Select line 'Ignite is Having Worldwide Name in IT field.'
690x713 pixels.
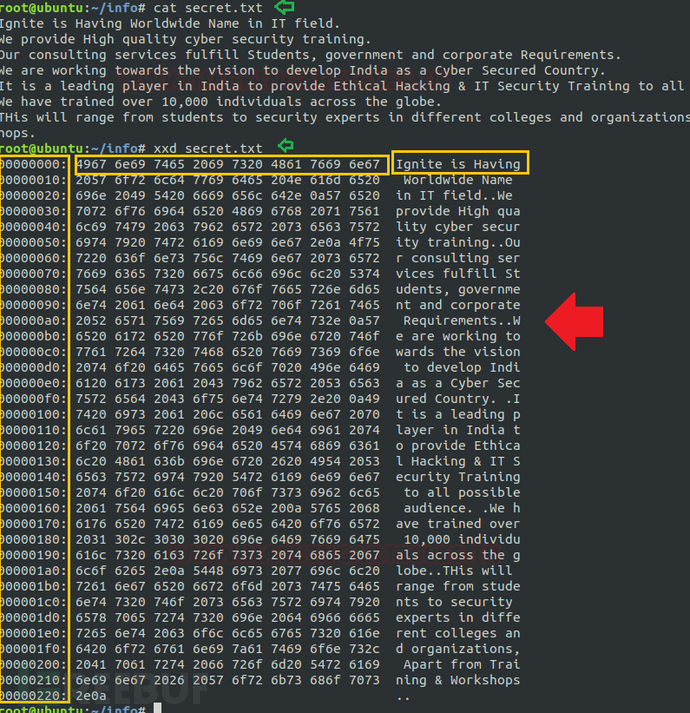pos(170,23)
